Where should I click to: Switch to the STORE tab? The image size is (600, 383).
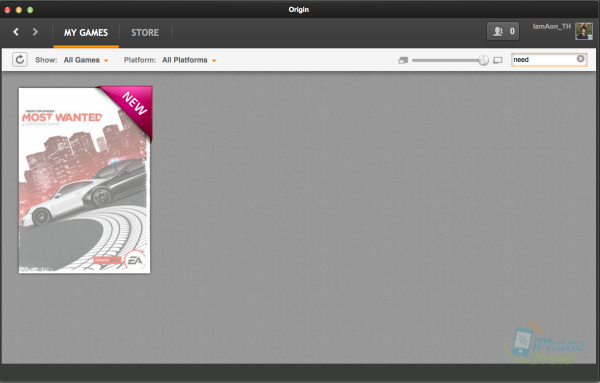click(x=145, y=33)
